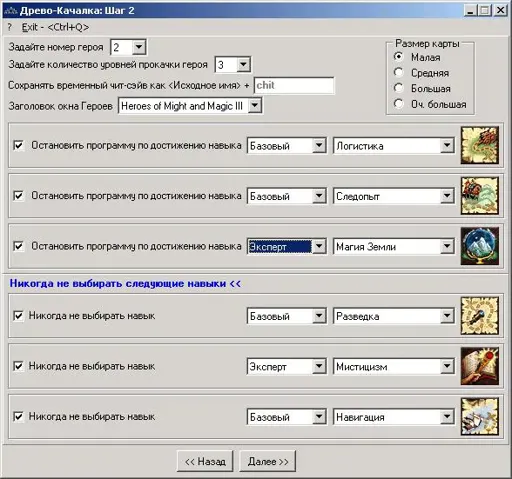The height and width of the screenshot is (479, 512).
Task: Click the Scouting spyglass icon
Action: tap(480, 316)
